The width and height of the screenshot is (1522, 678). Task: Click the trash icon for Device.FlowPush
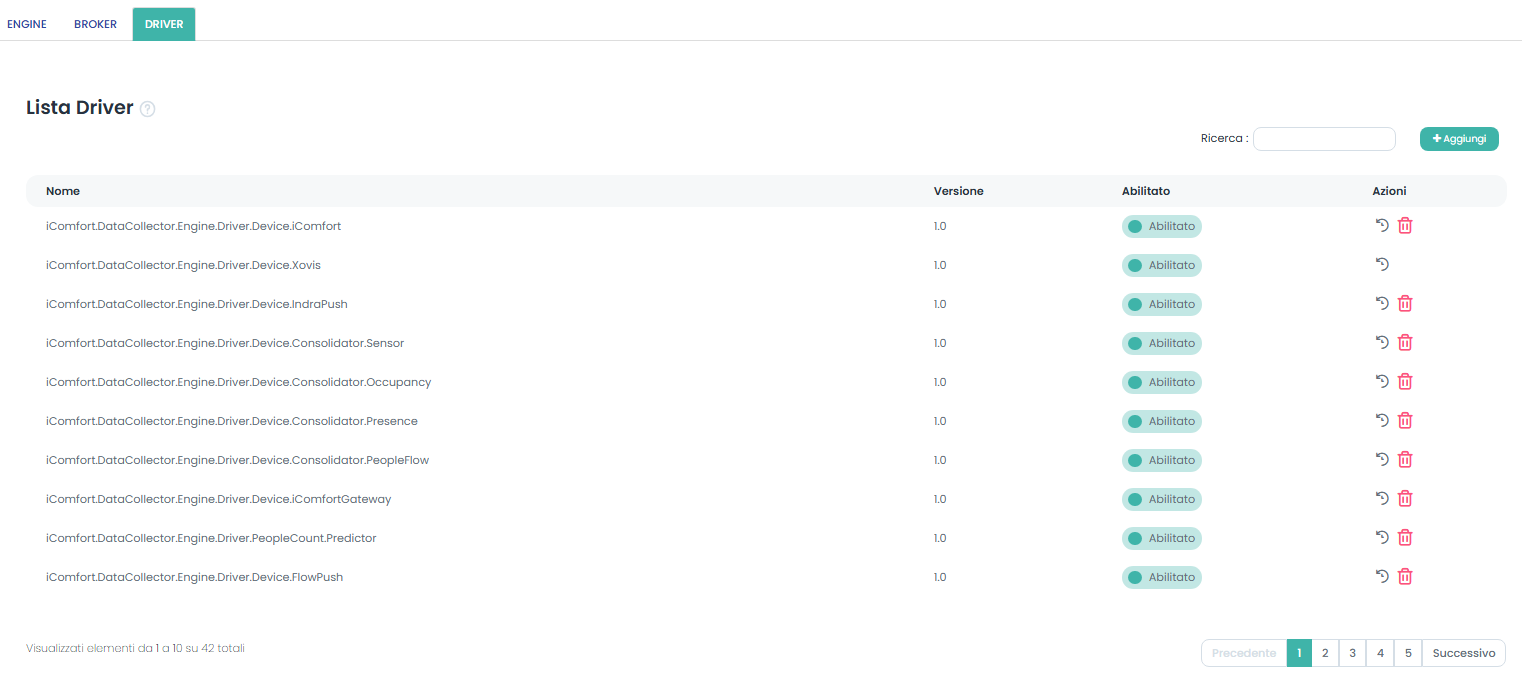pos(1405,577)
